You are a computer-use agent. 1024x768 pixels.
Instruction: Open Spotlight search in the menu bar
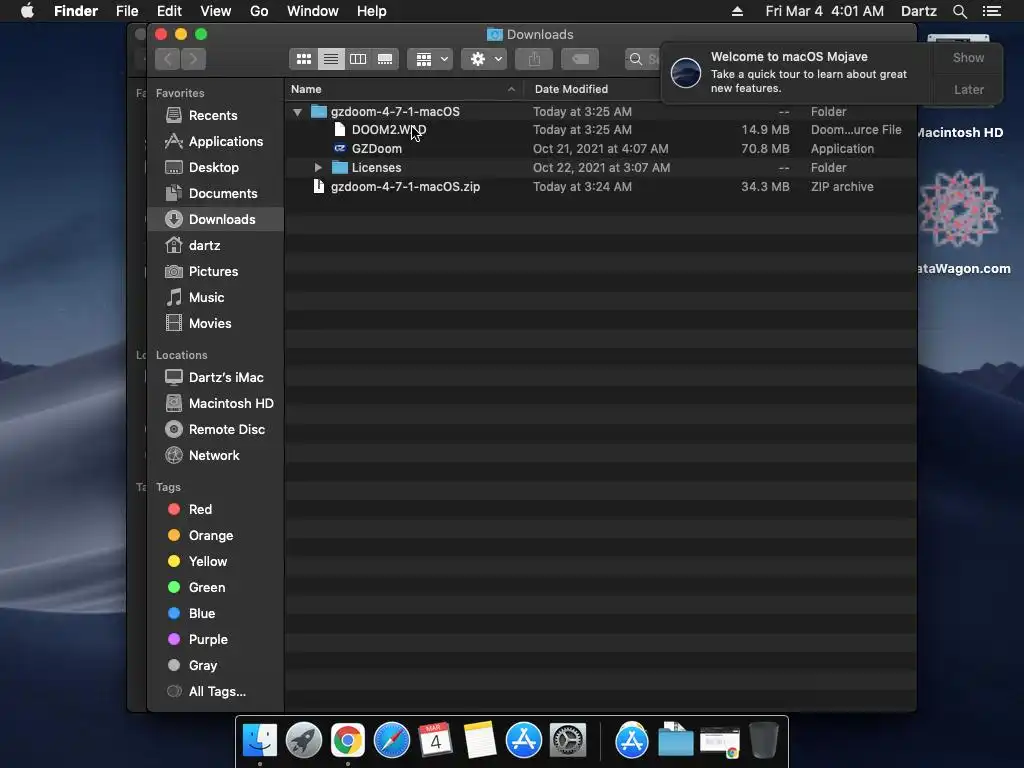[x=959, y=11]
